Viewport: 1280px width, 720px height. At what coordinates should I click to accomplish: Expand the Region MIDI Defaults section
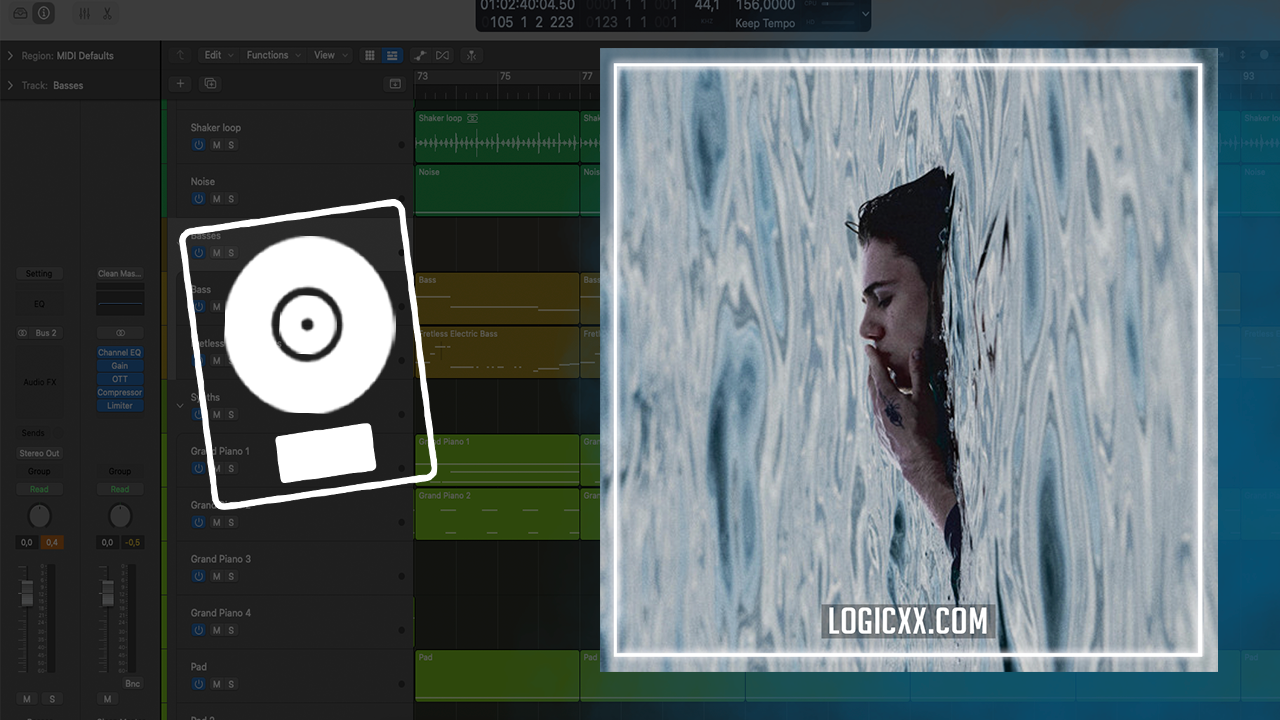[x=11, y=56]
